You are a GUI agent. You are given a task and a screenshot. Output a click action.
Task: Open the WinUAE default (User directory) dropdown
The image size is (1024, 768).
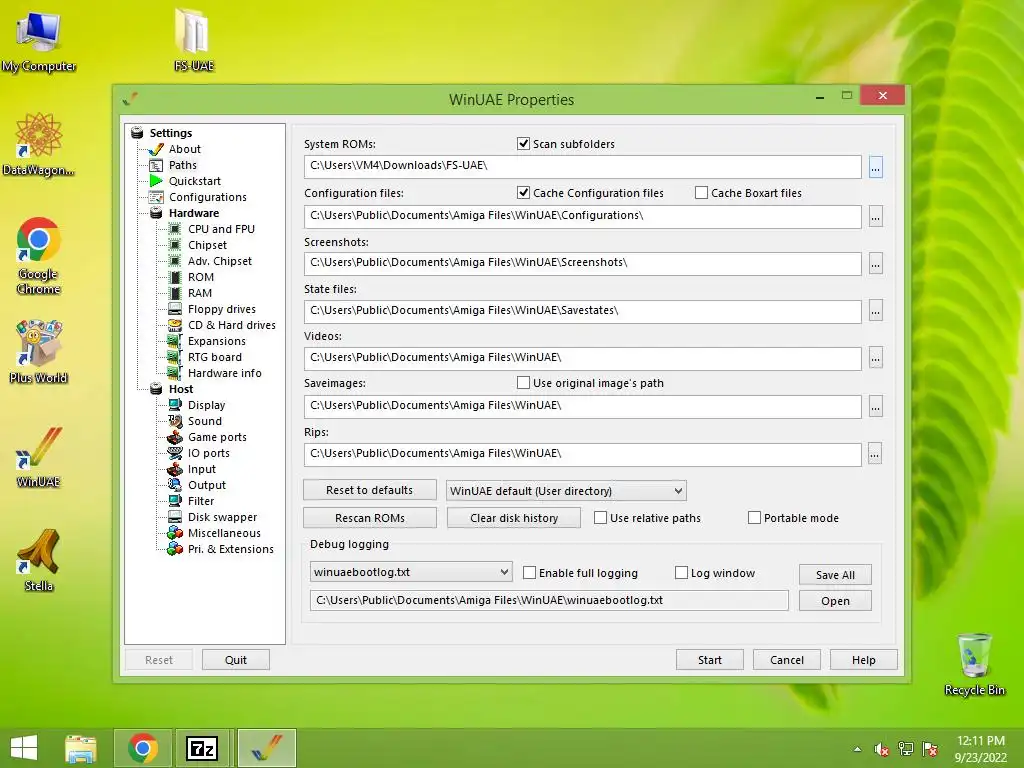566,491
